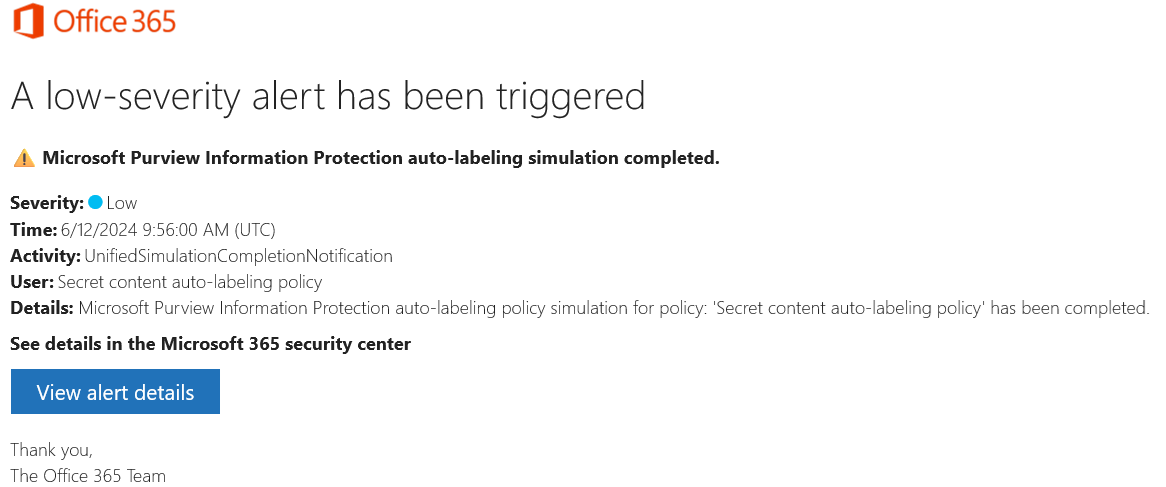
Task: Select the 'Low' severity value
Action: coord(122,203)
